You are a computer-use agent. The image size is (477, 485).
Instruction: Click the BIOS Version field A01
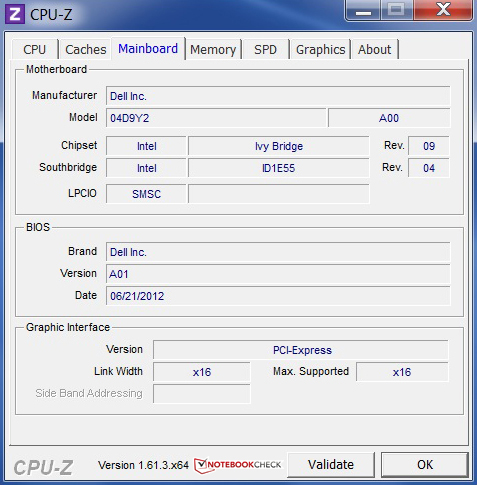(x=278, y=274)
